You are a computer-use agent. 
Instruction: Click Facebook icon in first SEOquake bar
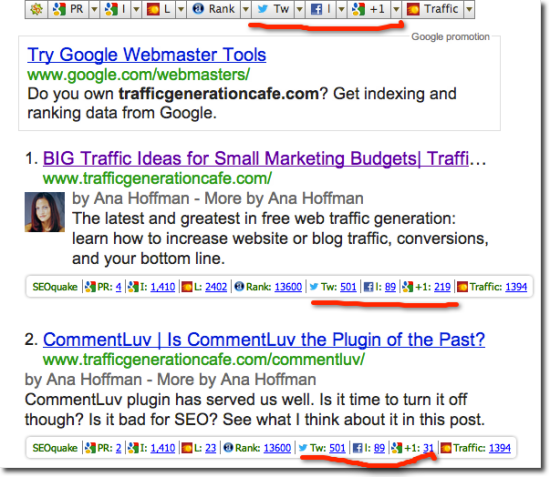pyautogui.click(x=368, y=287)
